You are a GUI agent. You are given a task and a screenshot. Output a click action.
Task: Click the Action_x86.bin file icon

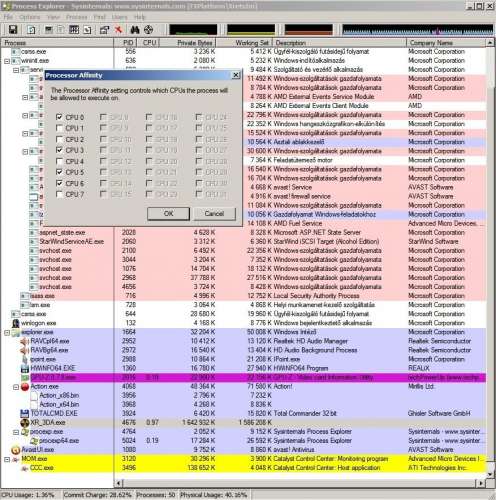[34, 396]
